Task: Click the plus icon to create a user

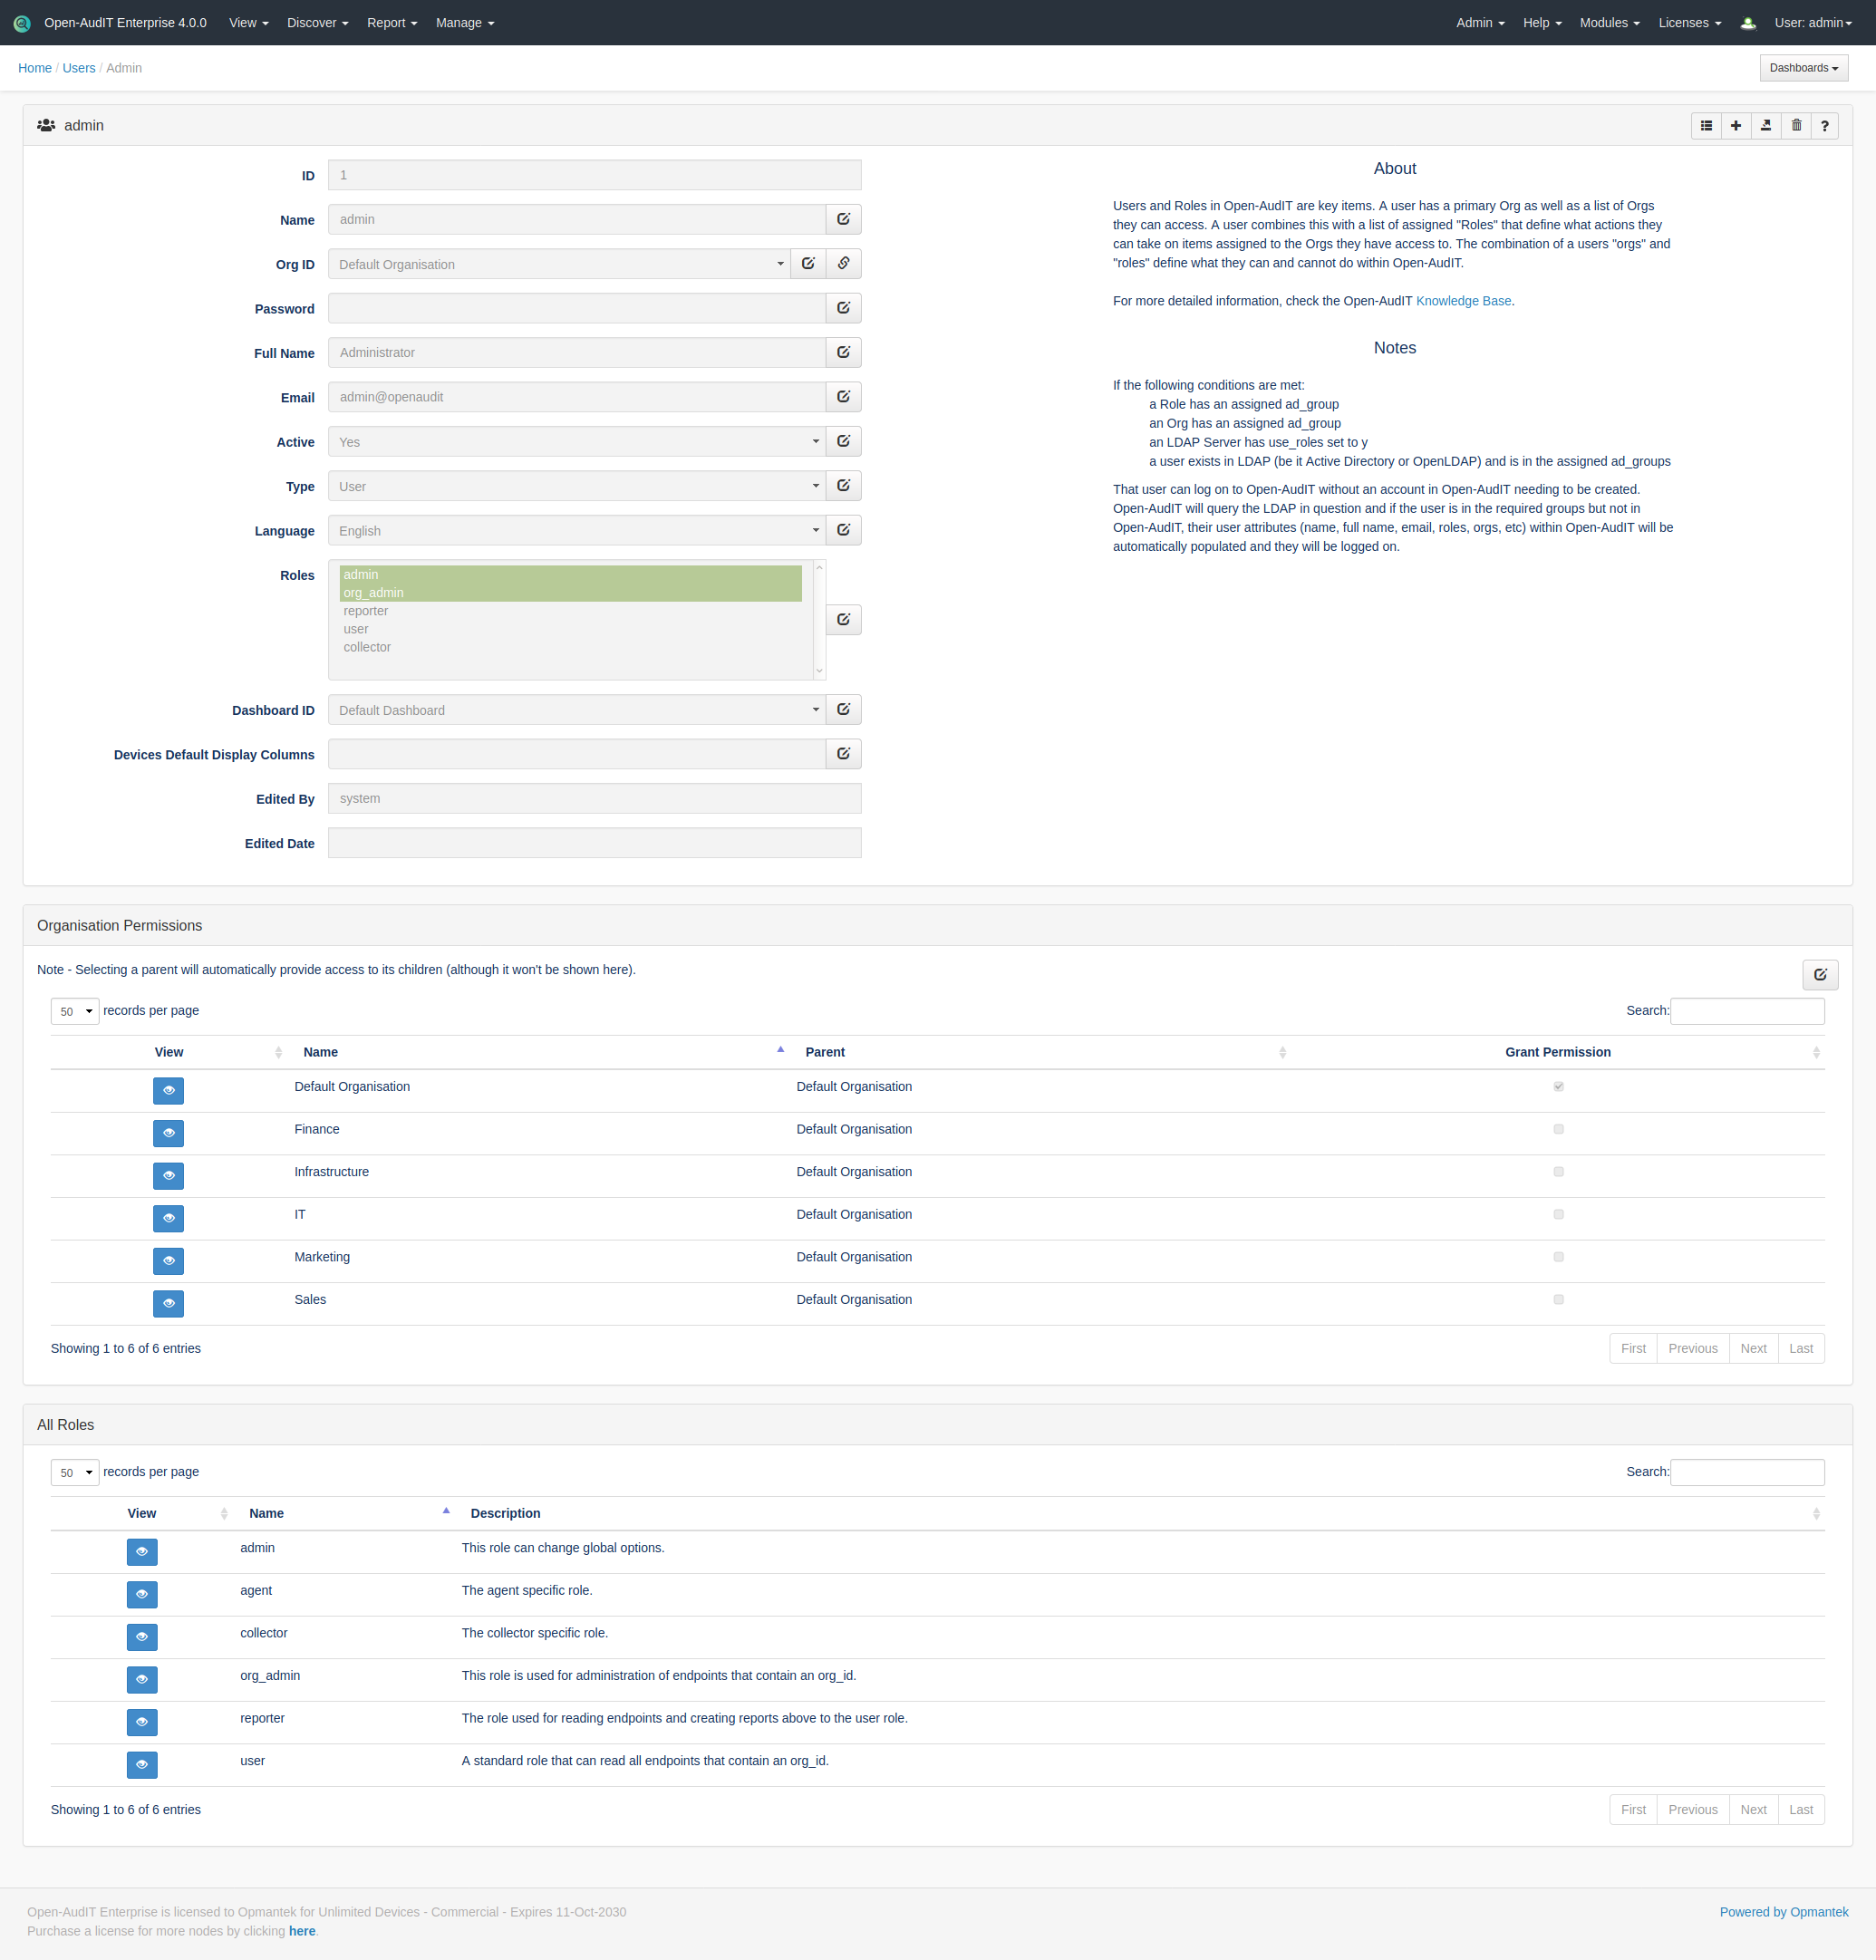Action: tap(1736, 126)
